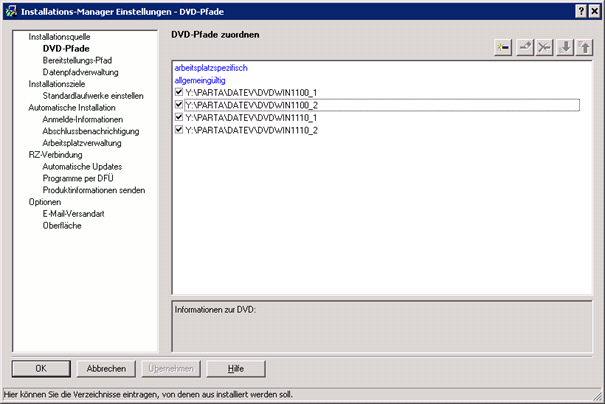Select the Installationsquelle tree category
This screenshot has height=404, width=605.
(59, 36)
